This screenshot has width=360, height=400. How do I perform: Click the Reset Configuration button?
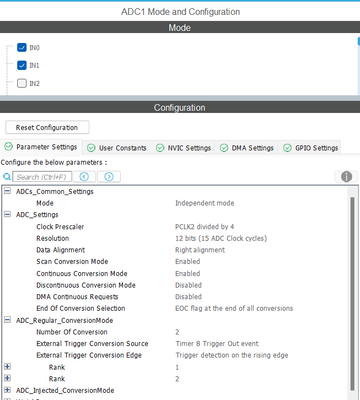47,127
